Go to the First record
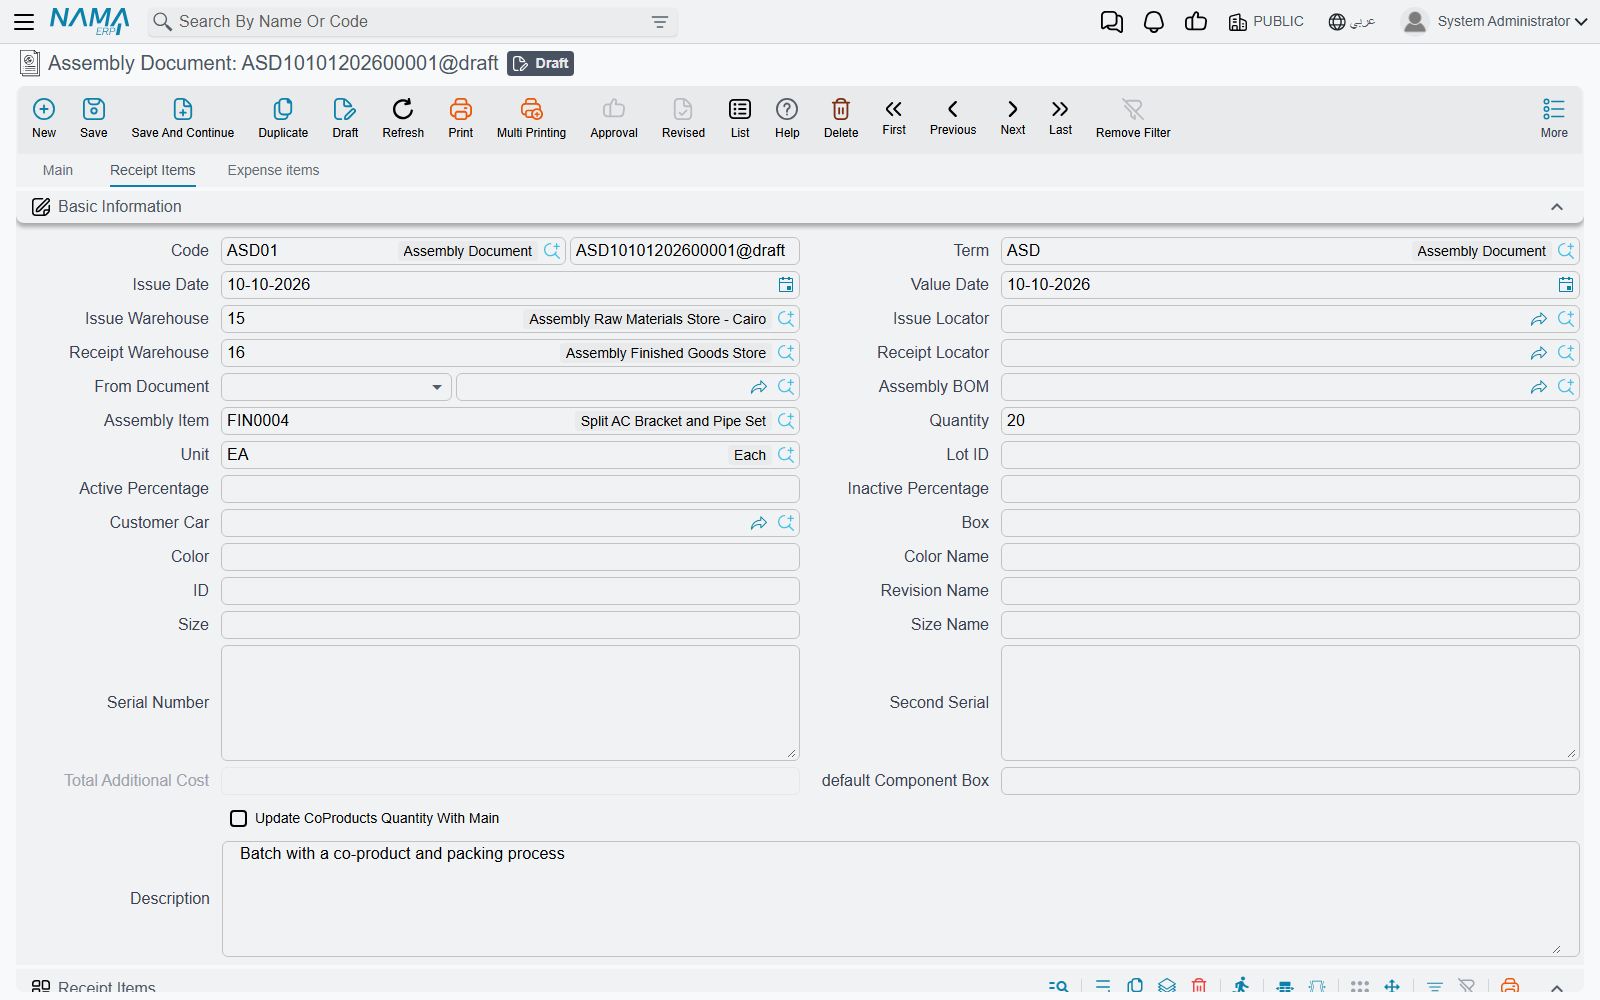 click(x=894, y=117)
